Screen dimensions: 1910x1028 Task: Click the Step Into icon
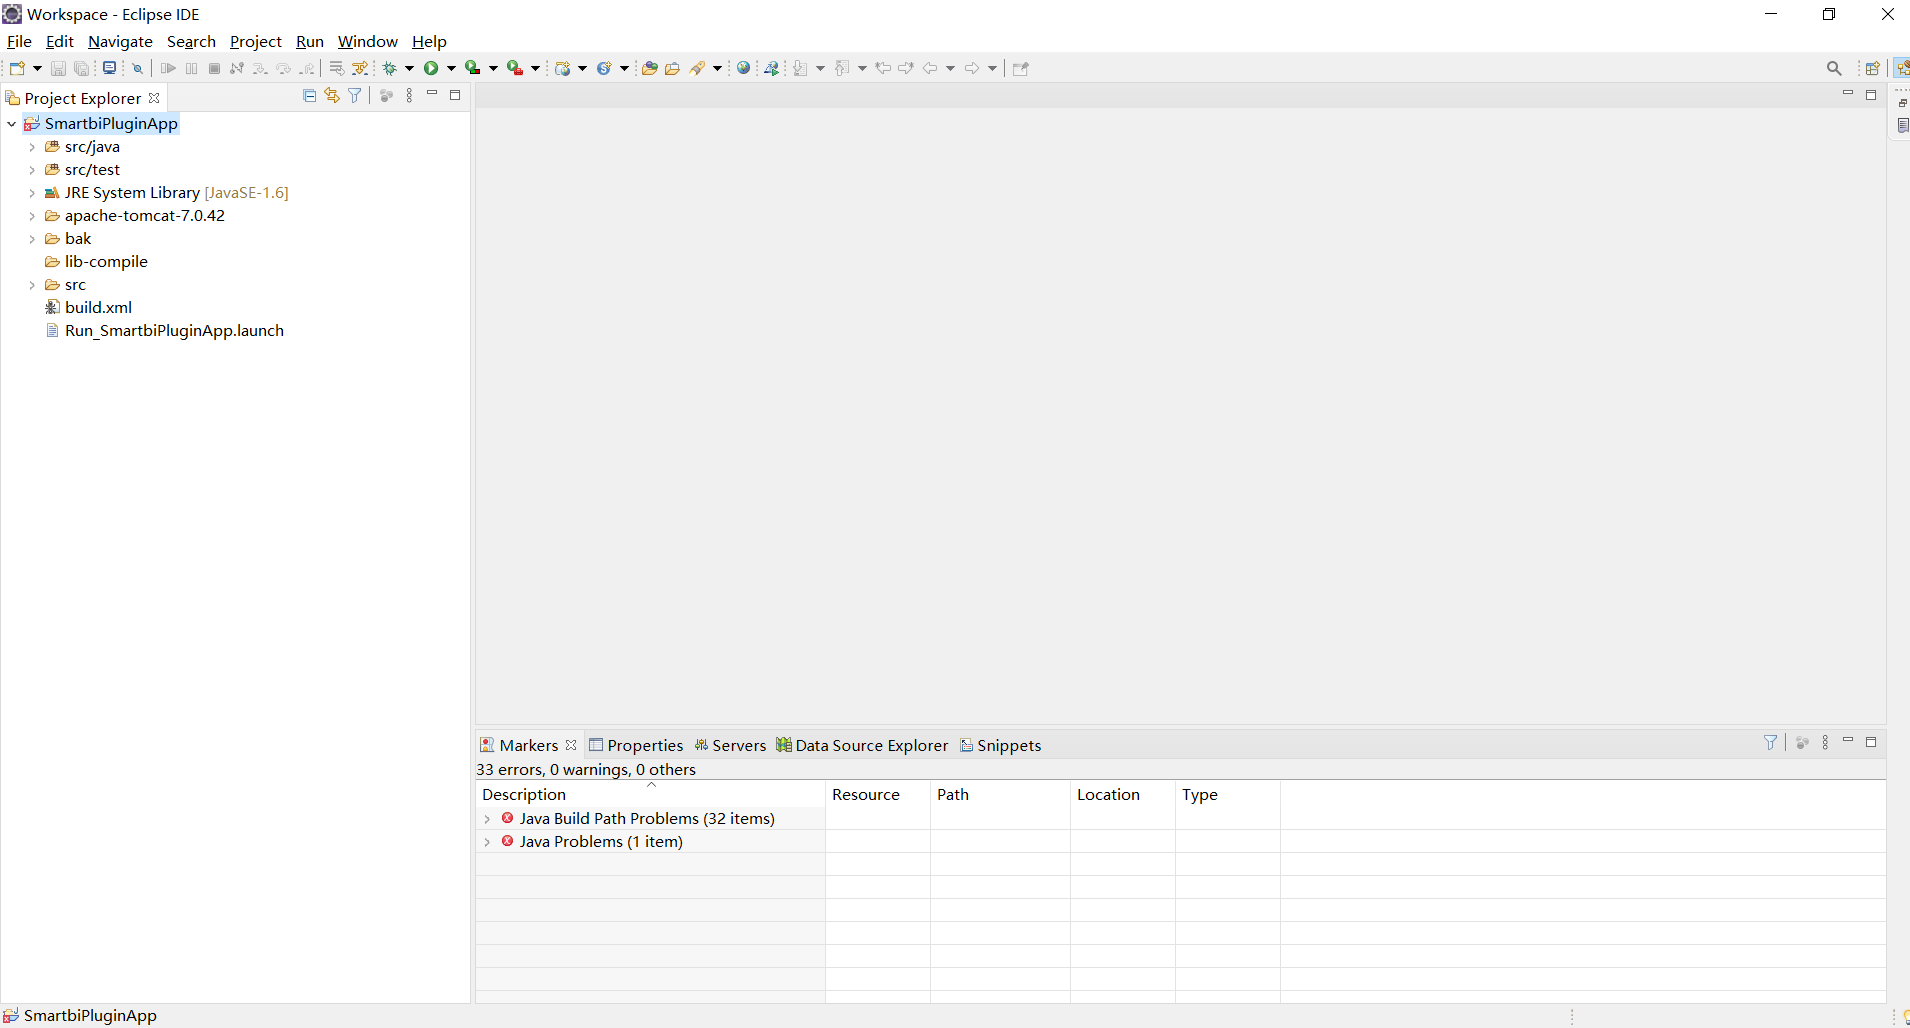[260, 68]
